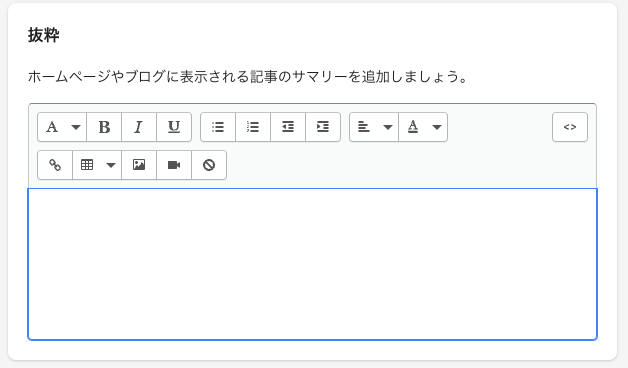The image size is (628, 368).
Task: Insert an image
Action: (x=139, y=165)
